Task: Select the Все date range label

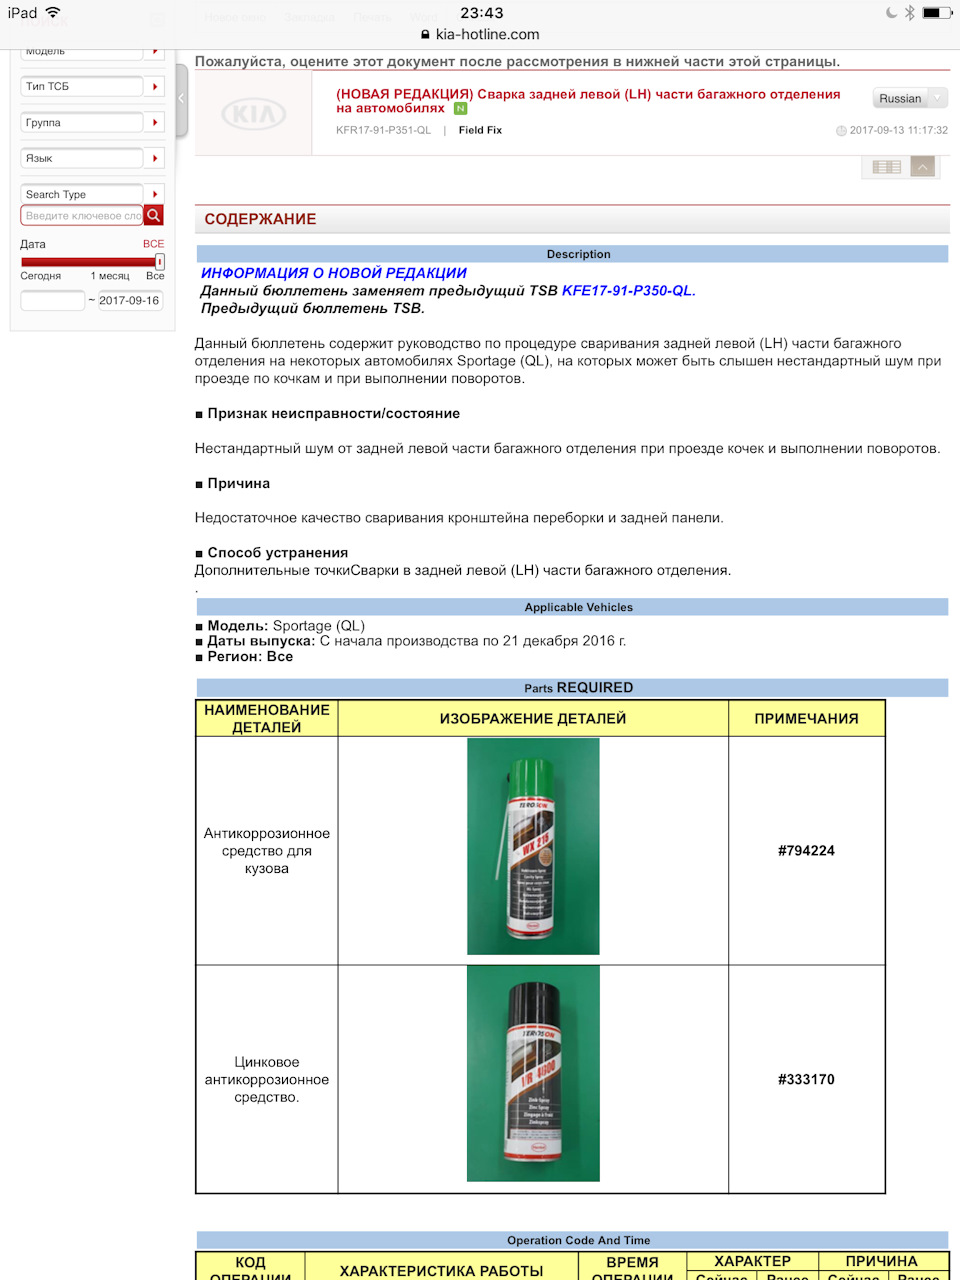Action: click(x=155, y=276)
